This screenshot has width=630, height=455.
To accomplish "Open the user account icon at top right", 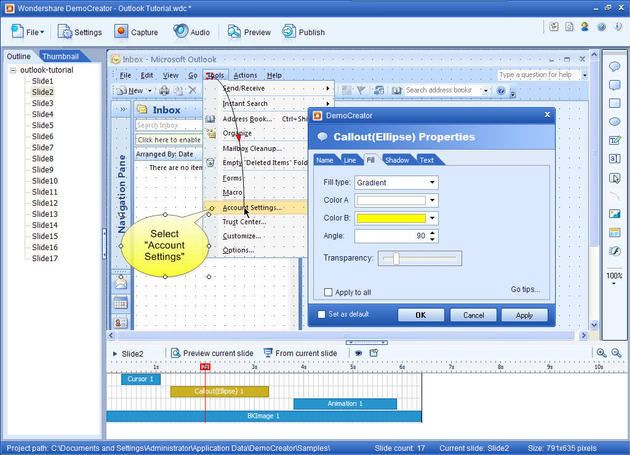I will pos(585,27).
